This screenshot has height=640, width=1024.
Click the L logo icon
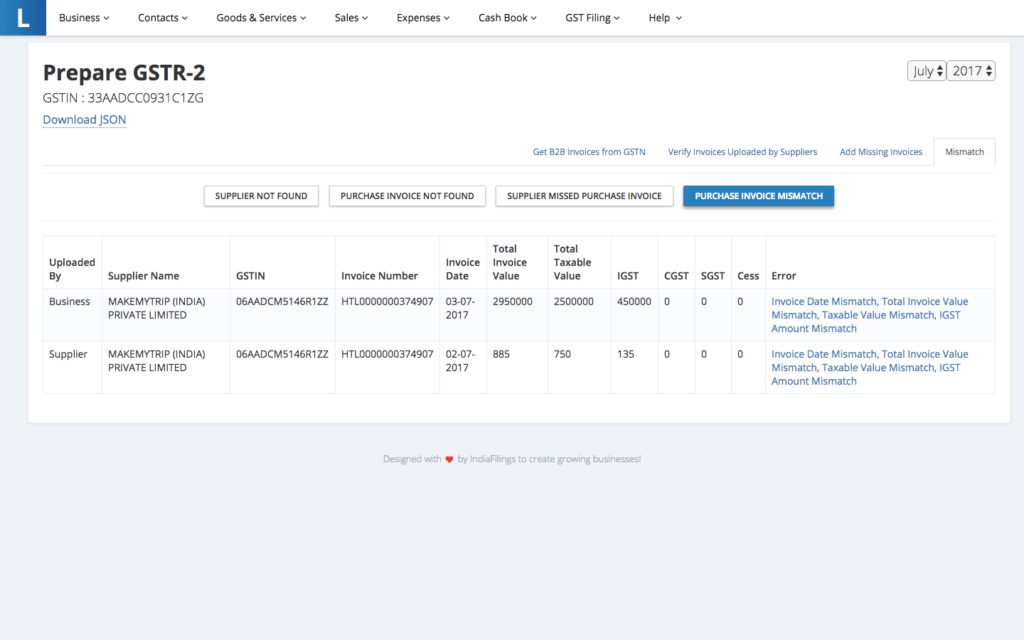click(x=22, y=17)
